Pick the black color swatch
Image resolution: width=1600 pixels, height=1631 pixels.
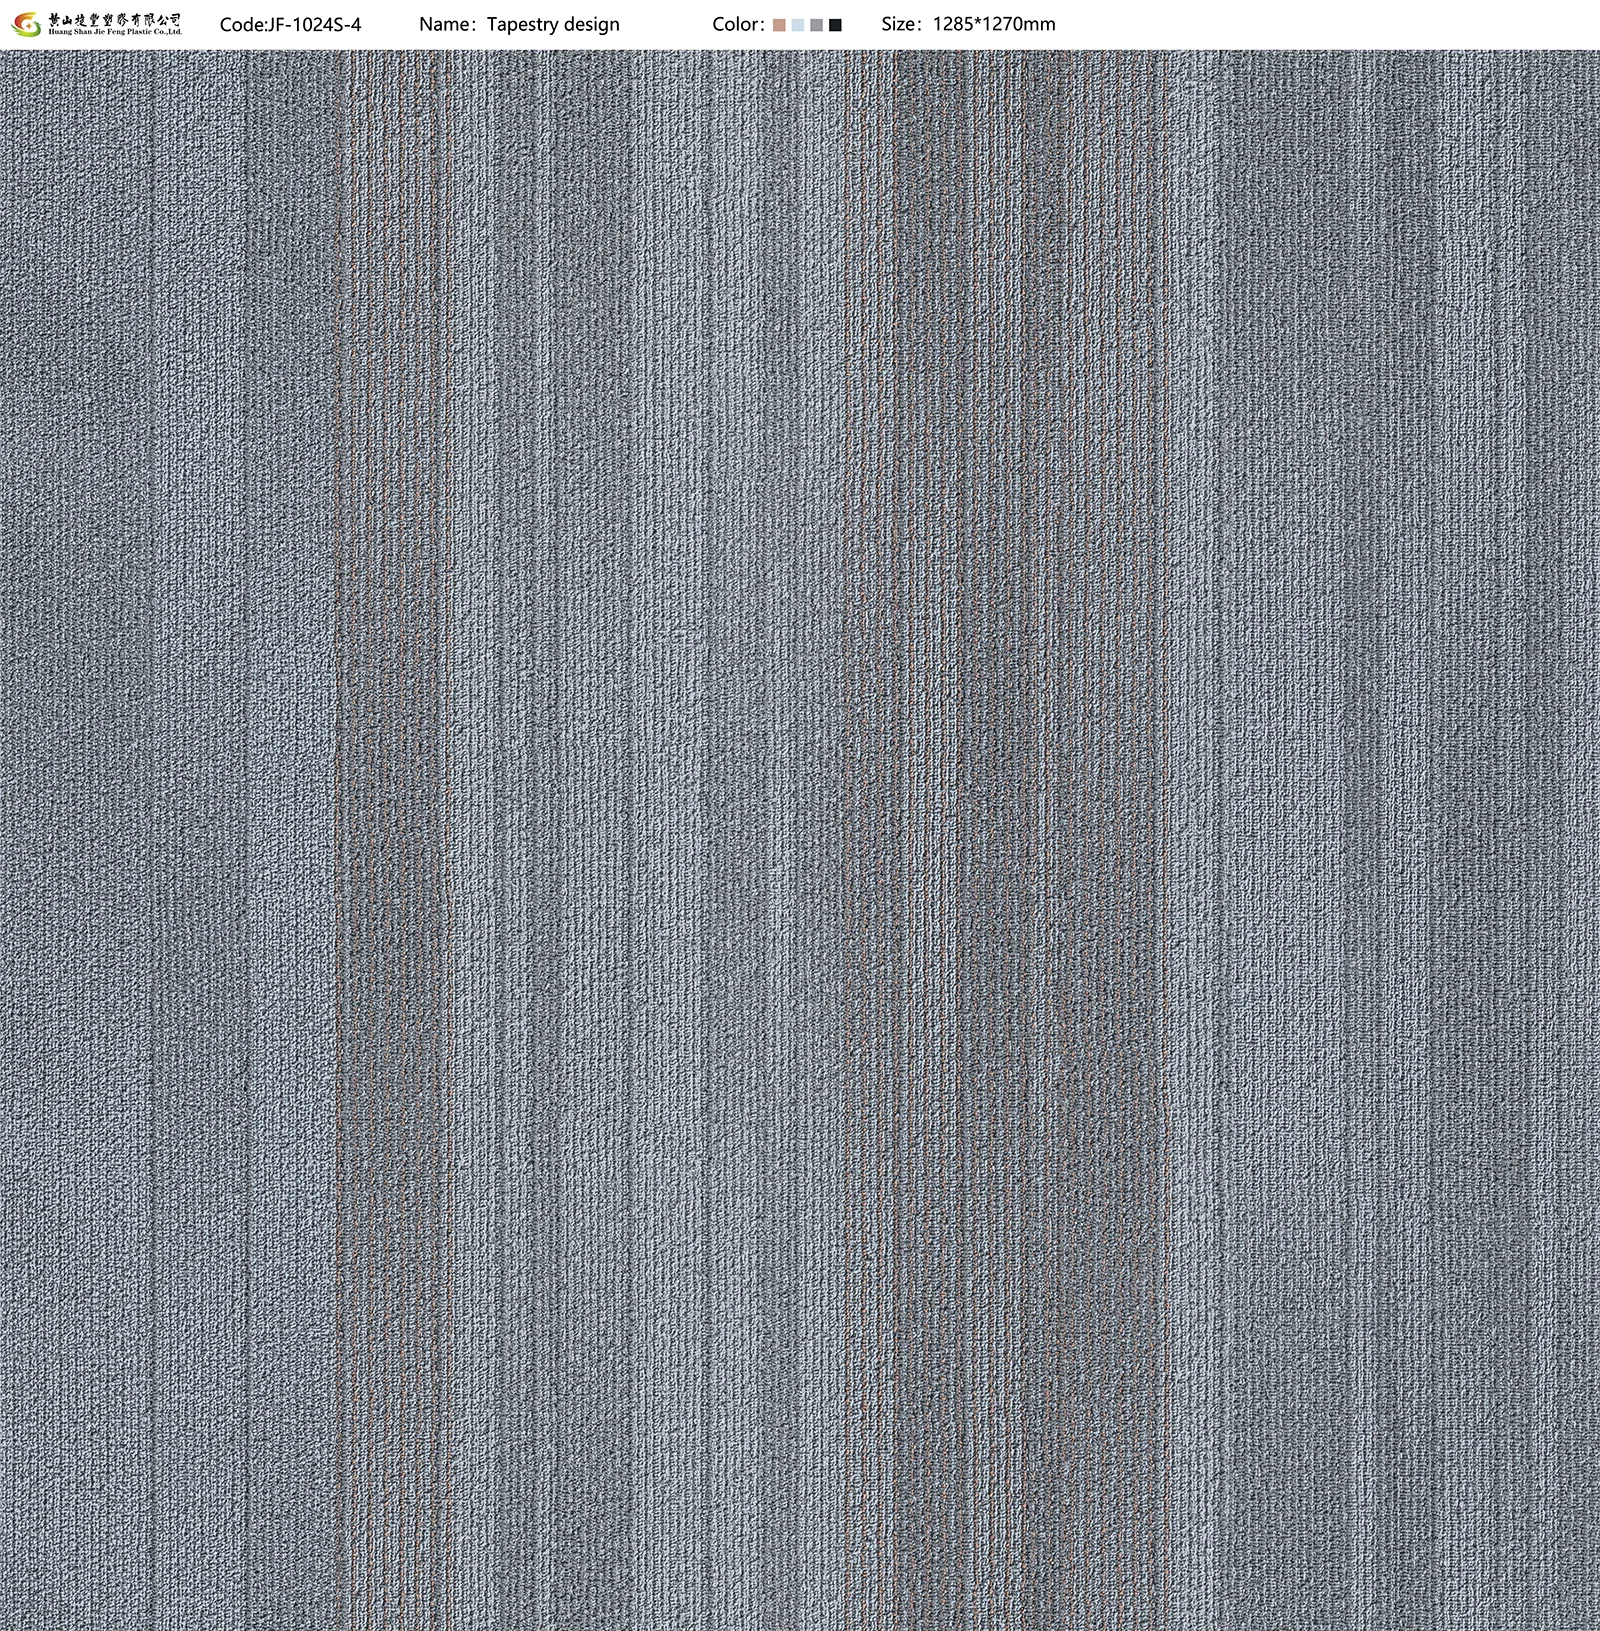point(835,25)
